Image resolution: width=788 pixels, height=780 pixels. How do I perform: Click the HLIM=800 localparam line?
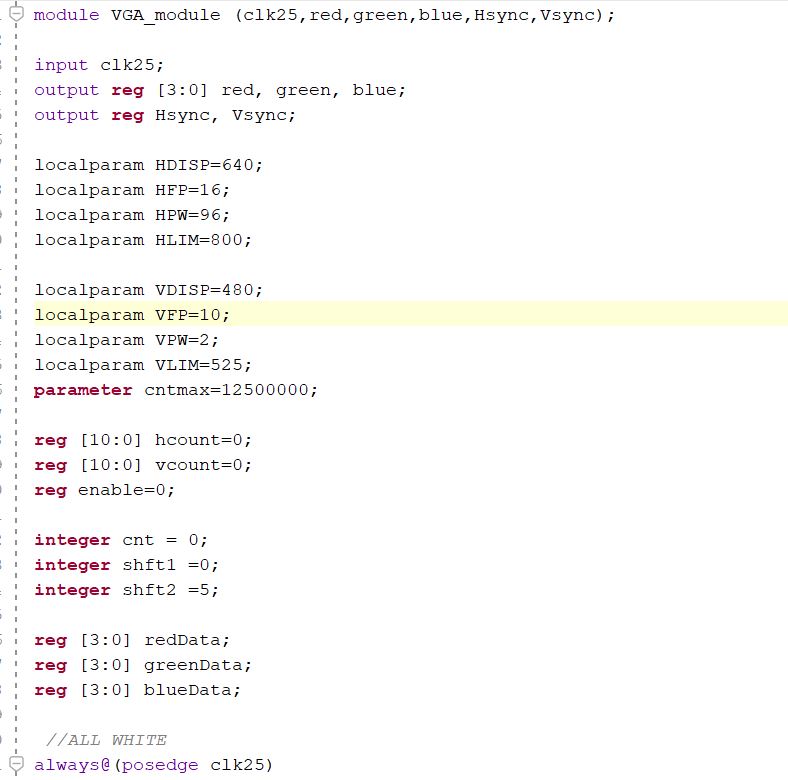tap(143, 240)
